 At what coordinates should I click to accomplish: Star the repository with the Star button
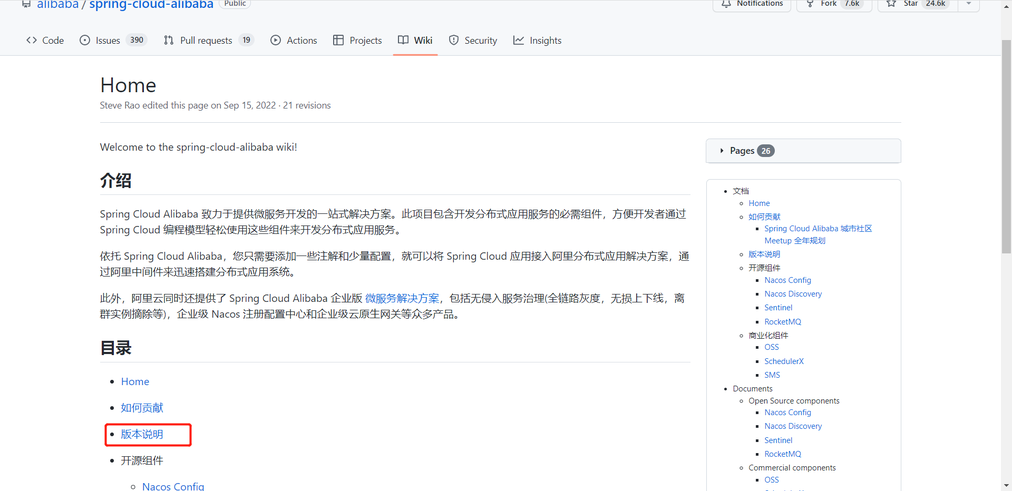tap(917, 4)
